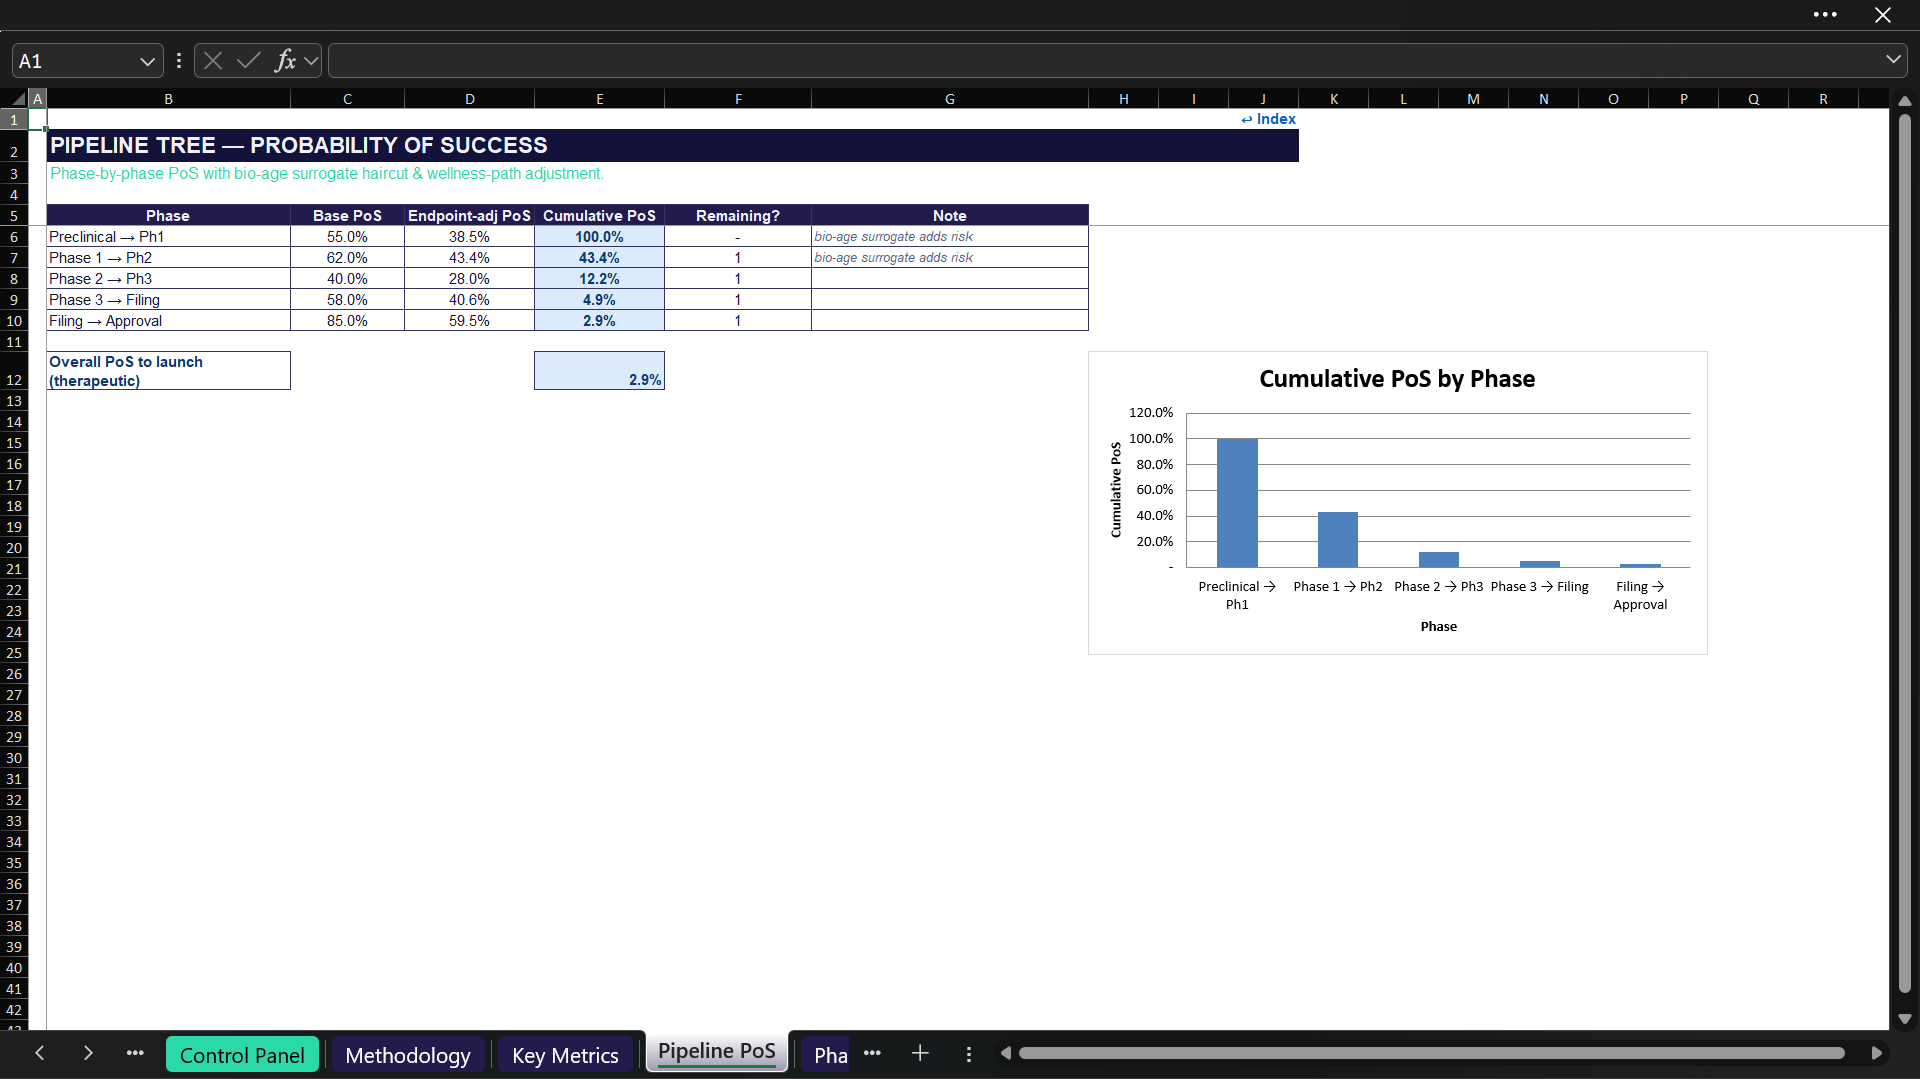Click the horizontal scrollbar thumb
This screenshot has width=1920, height=1080.
point(1432,1053)
